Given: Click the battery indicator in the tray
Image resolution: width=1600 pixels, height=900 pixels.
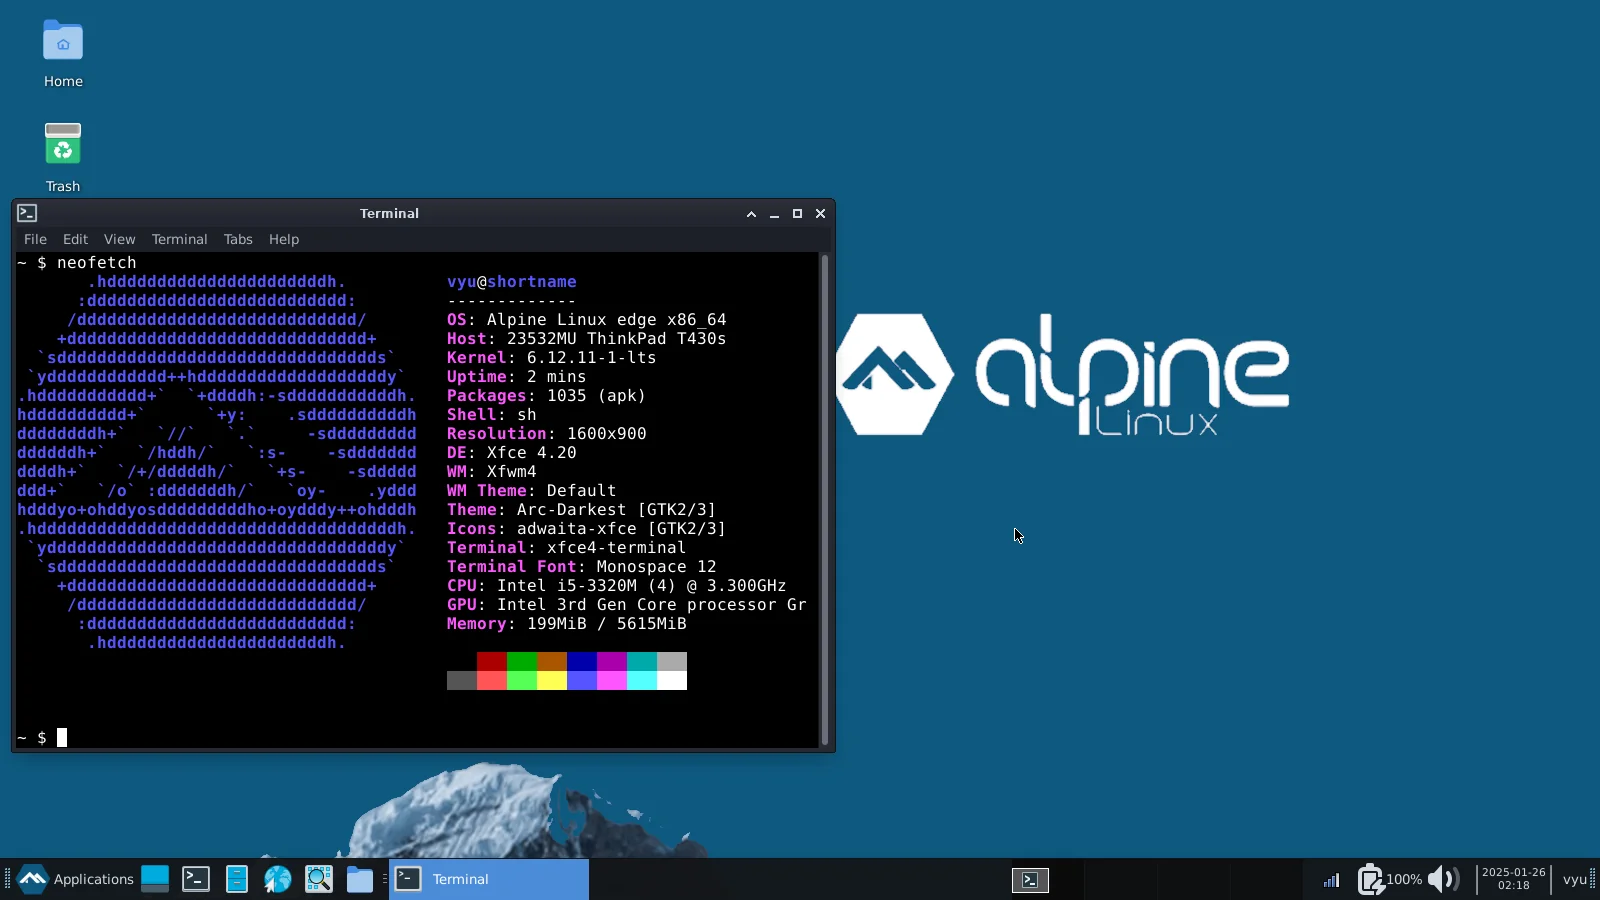Looking at the screenshot, I should tap(1372, 880).
